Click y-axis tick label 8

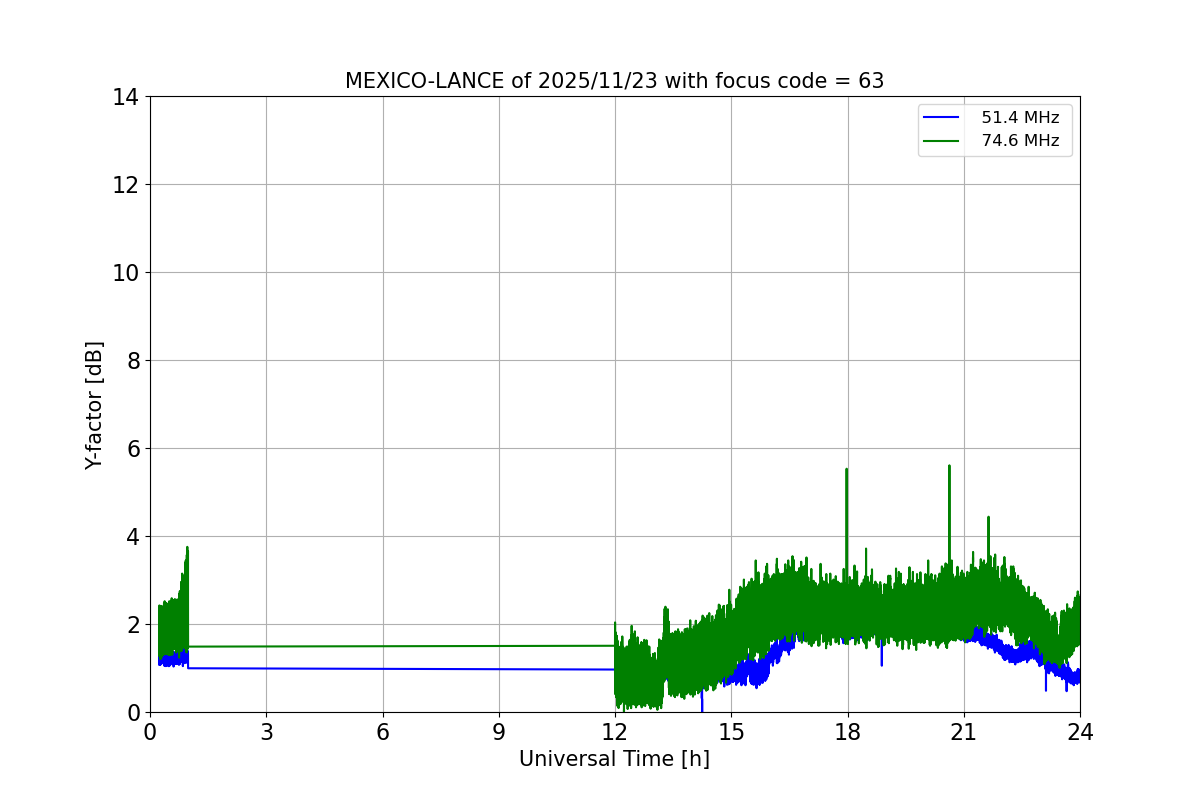[x=132, y=361]
